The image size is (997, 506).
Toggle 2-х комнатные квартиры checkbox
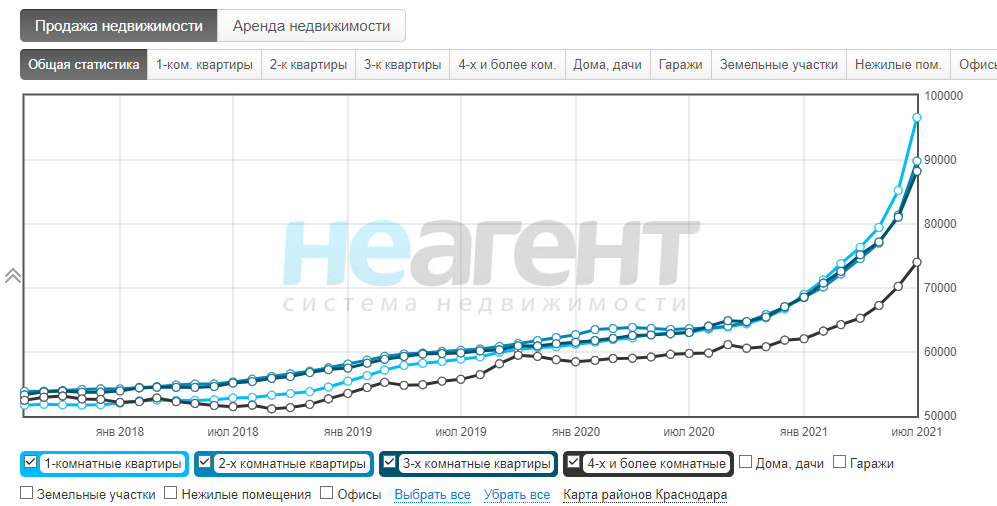pos(206,463)
